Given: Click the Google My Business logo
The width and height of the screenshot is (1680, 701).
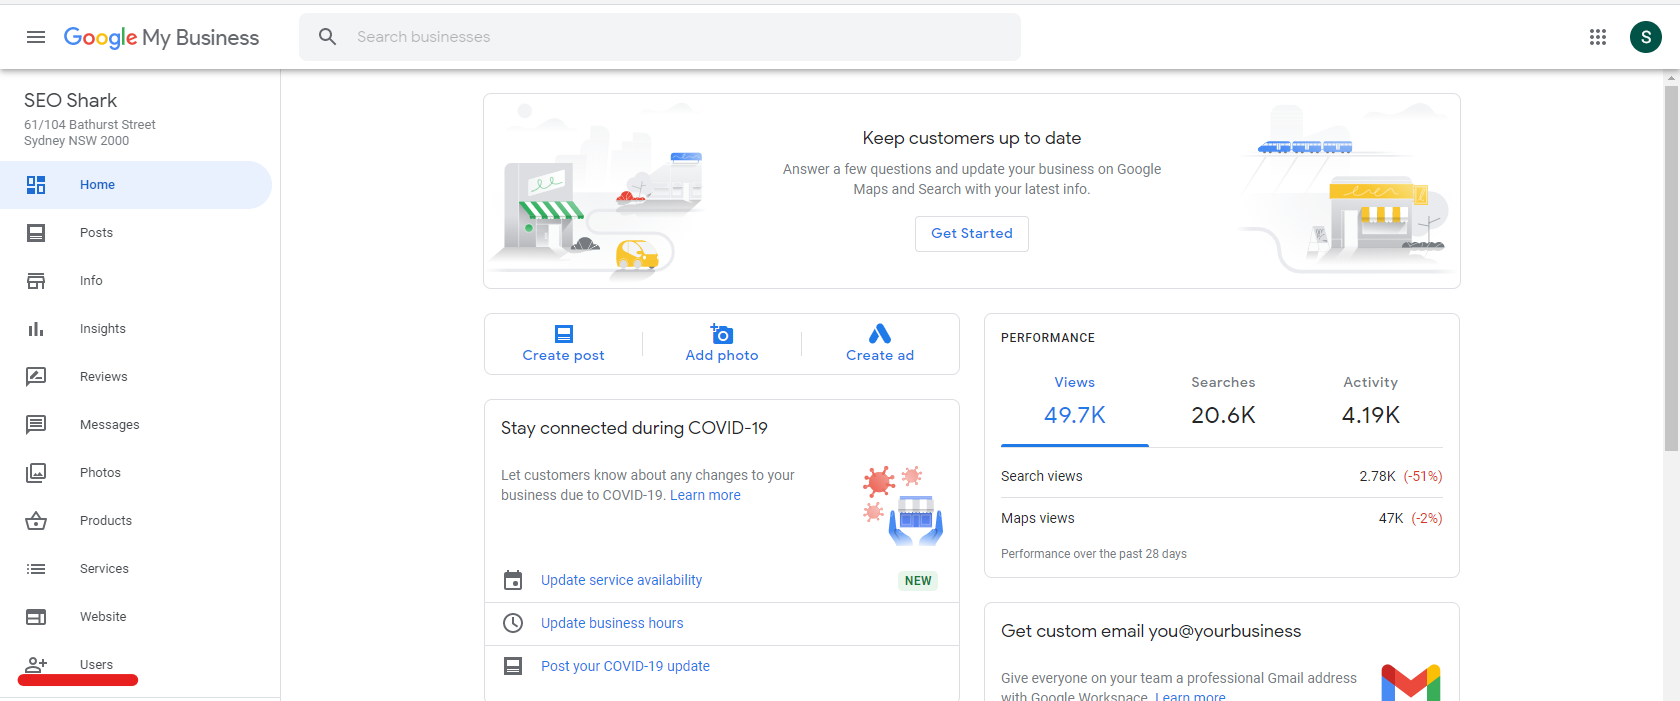Looking at the screenshot, I should pos(161,37).
